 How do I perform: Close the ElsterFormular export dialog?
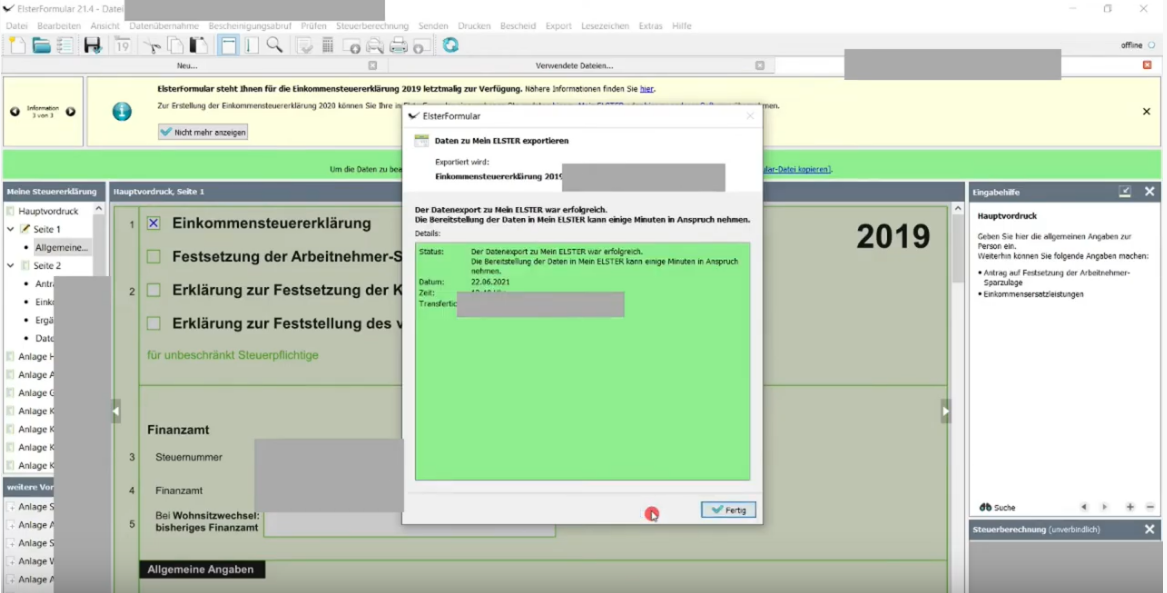click(x=750, y=116)
